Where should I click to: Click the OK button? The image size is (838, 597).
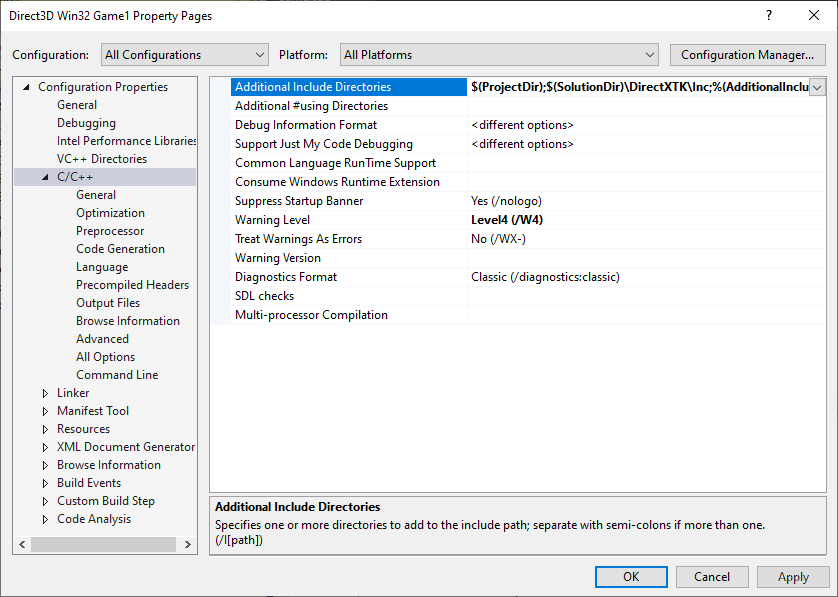631,577
